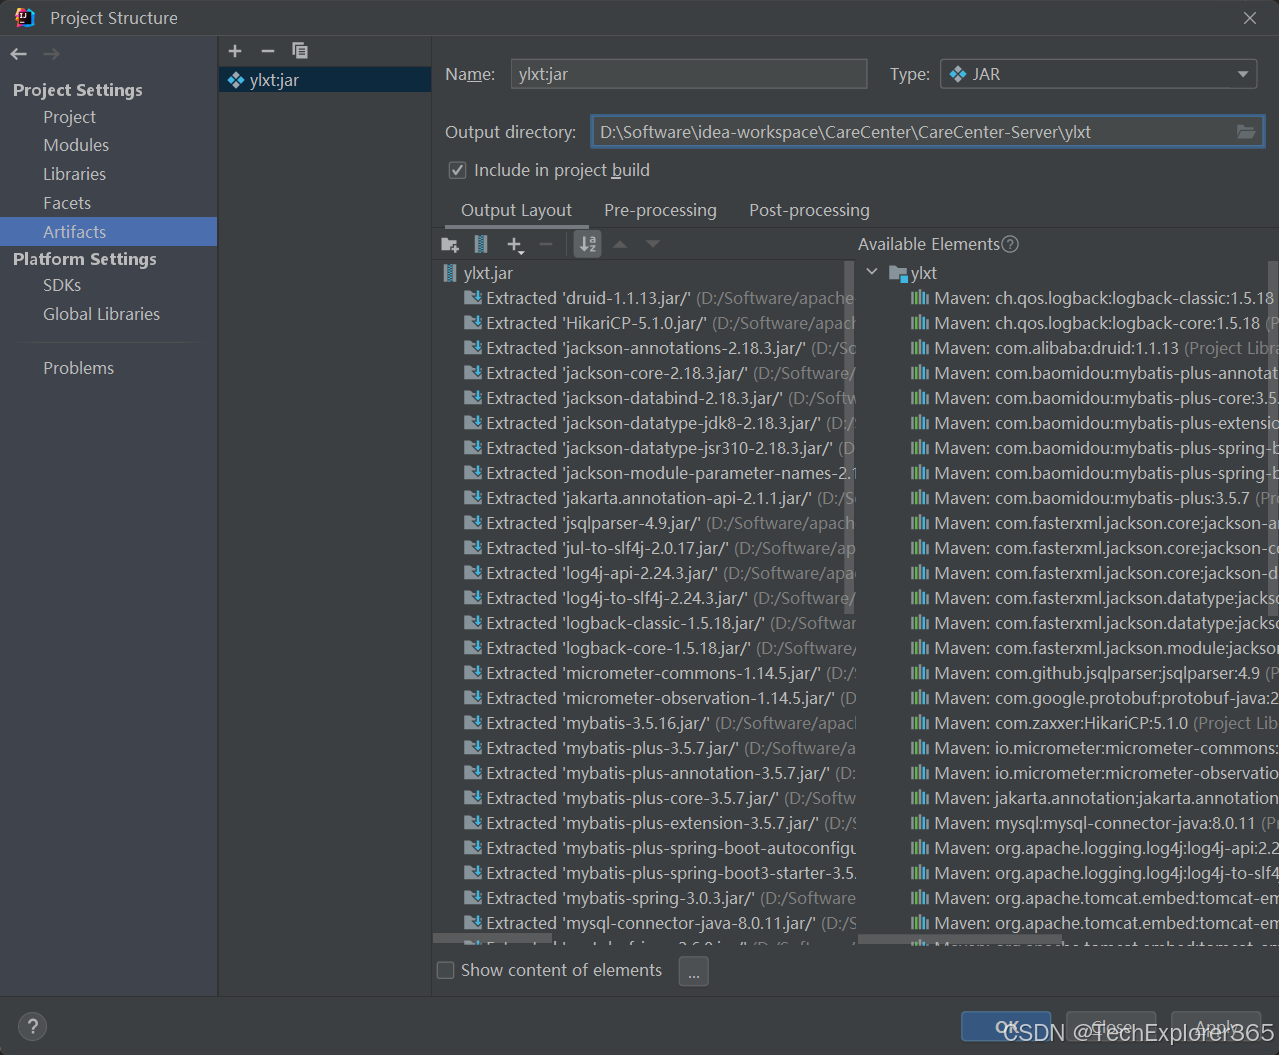The image size is (1279, 1055).
Task: Click the Close button
Action: coord(1111,1027)
